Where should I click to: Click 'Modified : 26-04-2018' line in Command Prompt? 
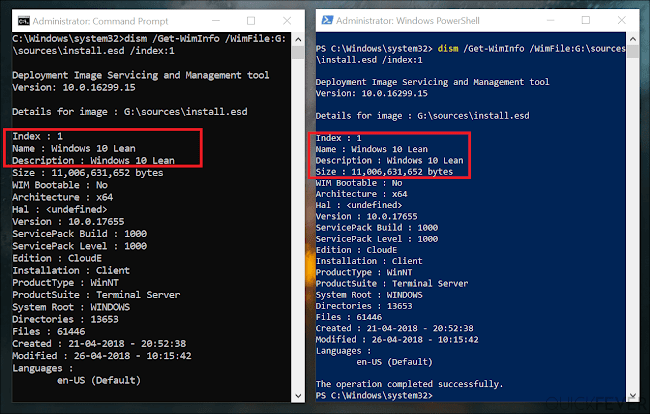tap(102, 356)
